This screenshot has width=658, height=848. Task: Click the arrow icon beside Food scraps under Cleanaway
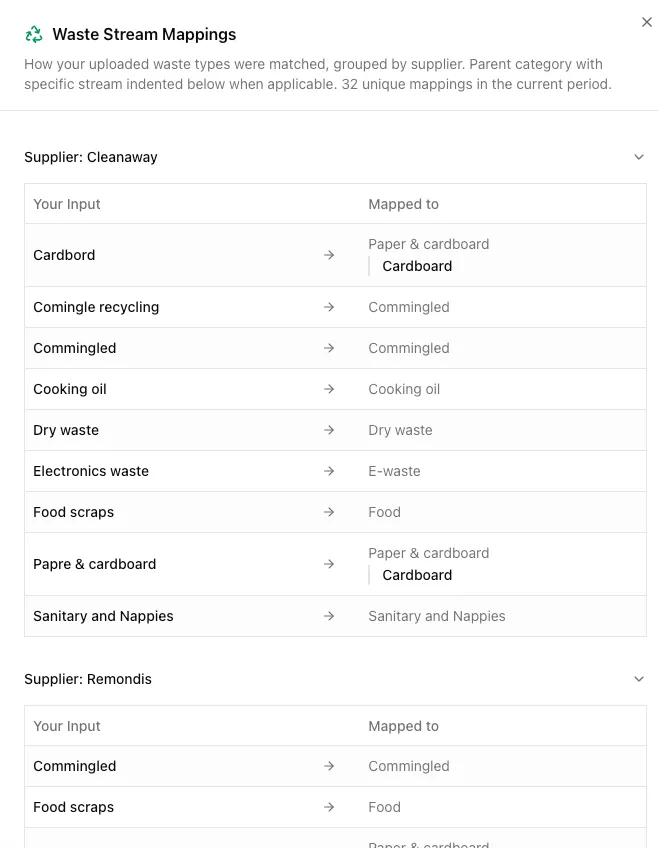pyautogui.click(x=329, y=512)
